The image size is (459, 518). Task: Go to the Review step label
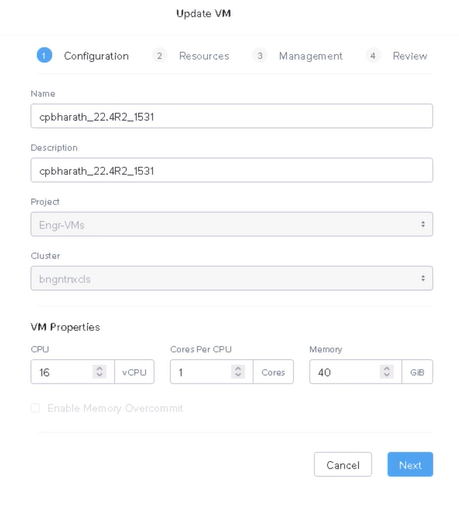click(x=410, y=56)
